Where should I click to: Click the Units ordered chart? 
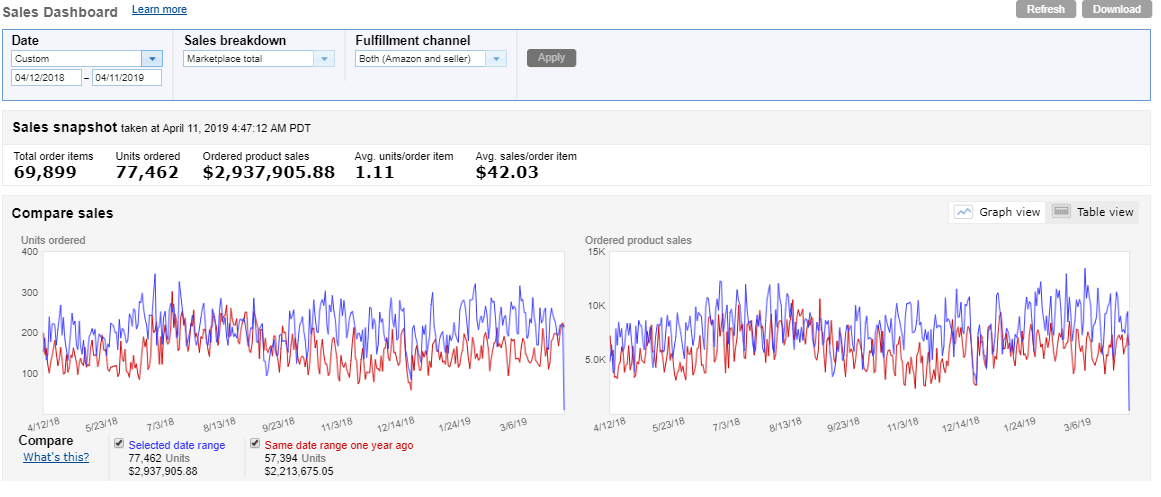coord(304,332)
